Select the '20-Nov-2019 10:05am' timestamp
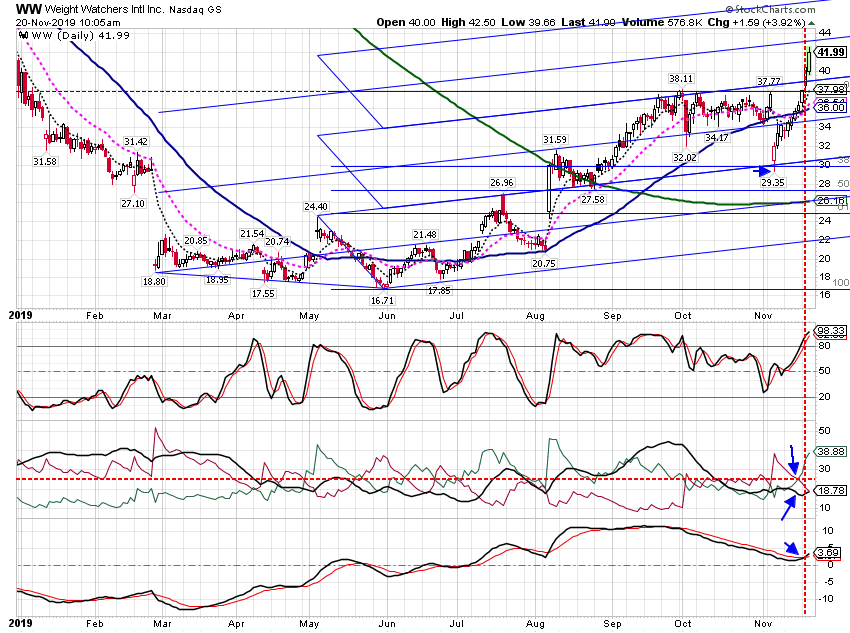 (68, 23)
